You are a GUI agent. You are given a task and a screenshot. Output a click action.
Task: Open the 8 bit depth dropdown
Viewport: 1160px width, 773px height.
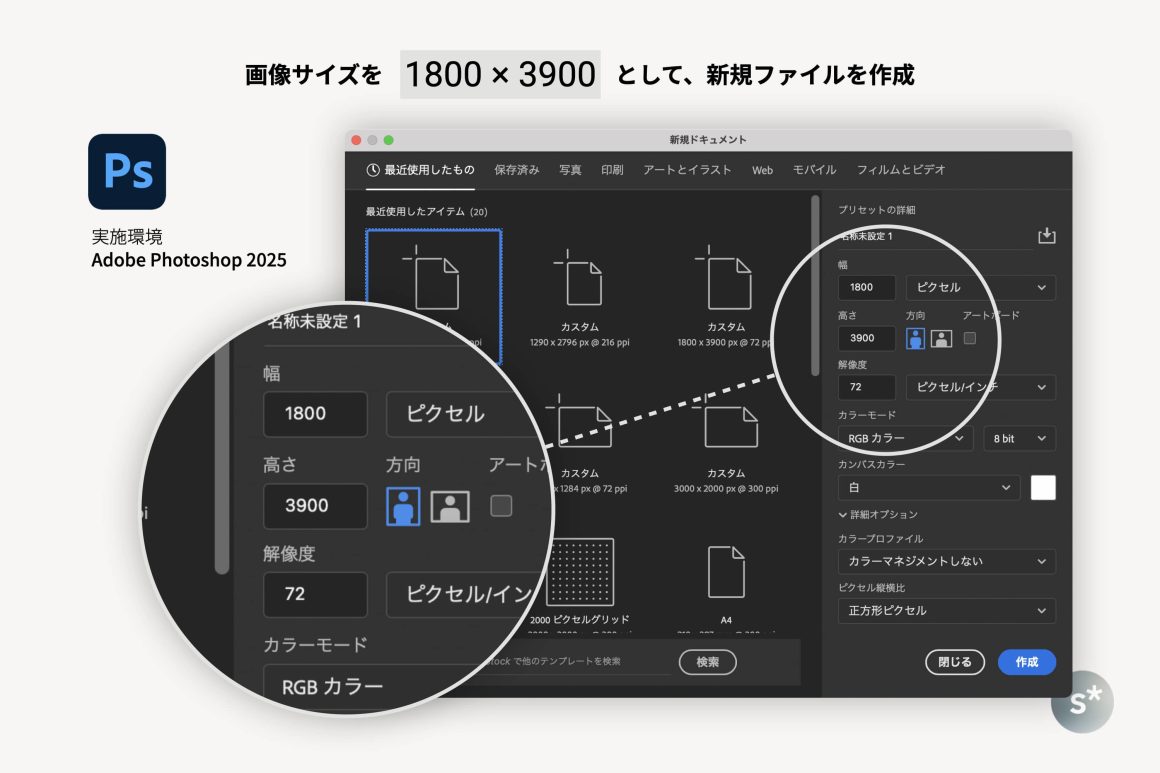coord(1019,438)
